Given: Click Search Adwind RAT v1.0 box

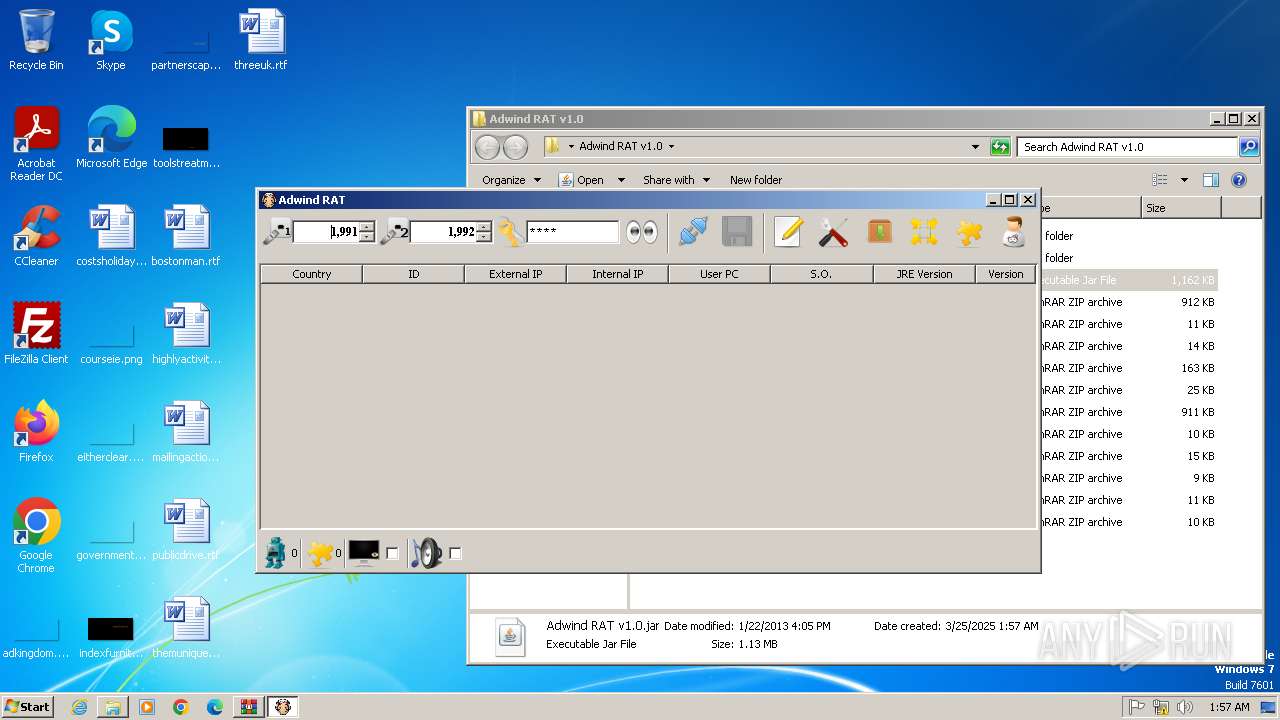Looking at the screenshot, I should pyautogui.click(x=1127, y=147).
